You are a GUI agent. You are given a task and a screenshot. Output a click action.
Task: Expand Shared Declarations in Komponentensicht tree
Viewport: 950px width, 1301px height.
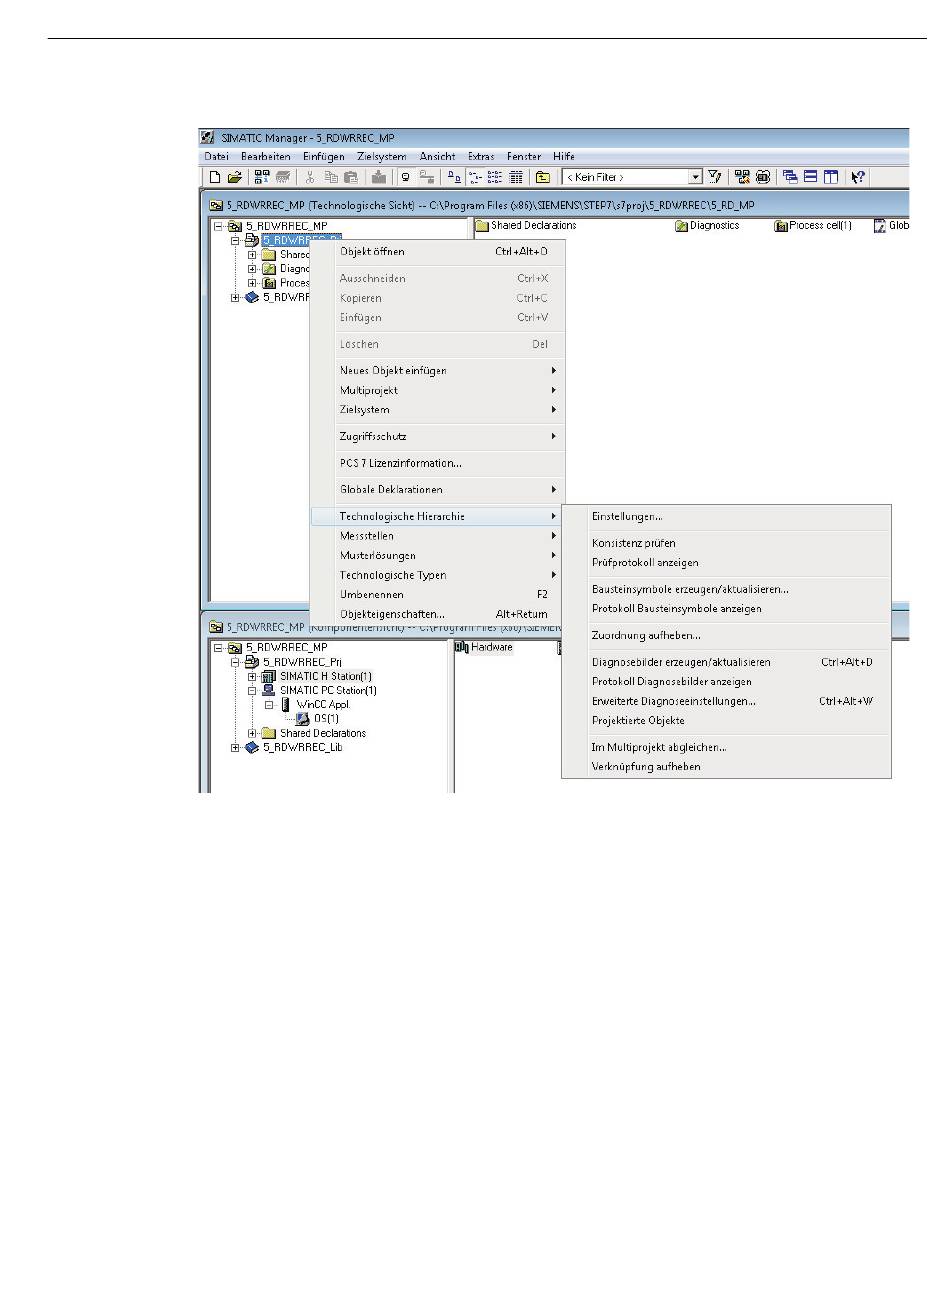tap(253, 733)
